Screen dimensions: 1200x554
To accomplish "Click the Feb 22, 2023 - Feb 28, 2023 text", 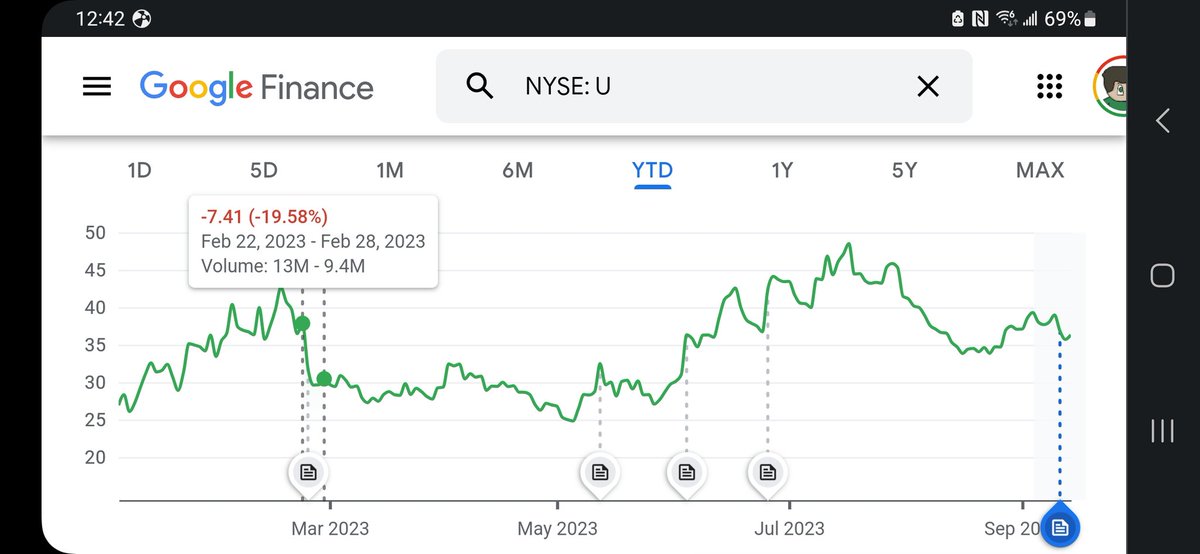I will [313, 242].
